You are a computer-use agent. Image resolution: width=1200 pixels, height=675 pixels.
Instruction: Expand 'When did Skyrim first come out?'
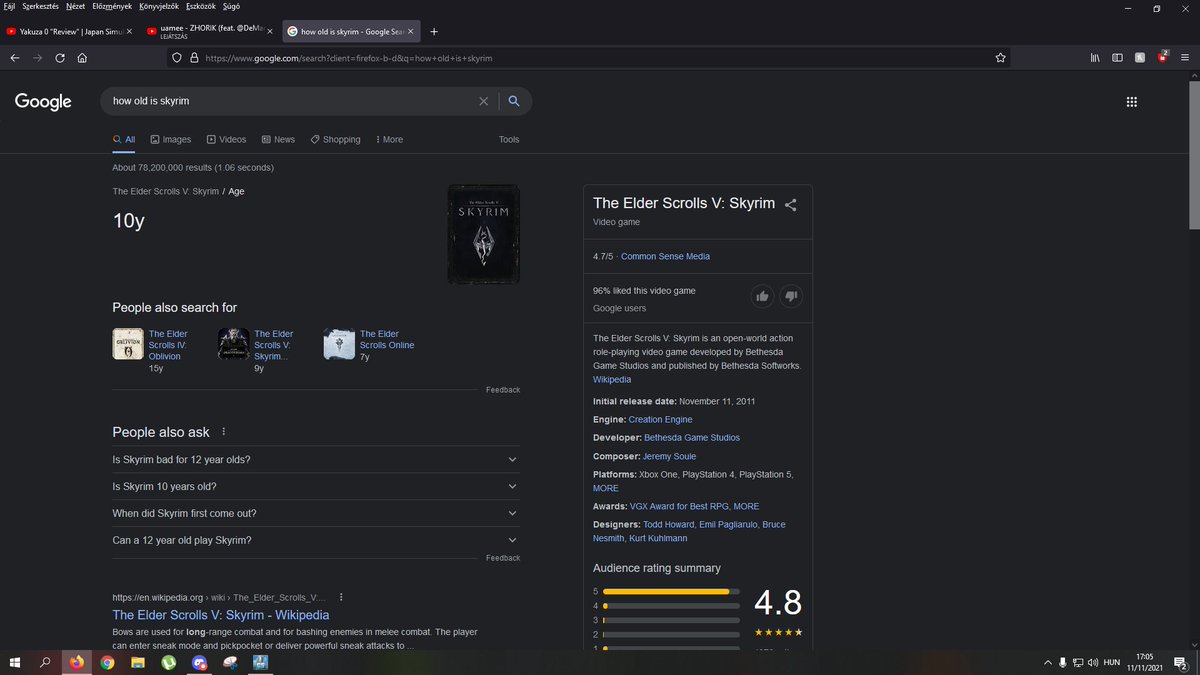316,513
